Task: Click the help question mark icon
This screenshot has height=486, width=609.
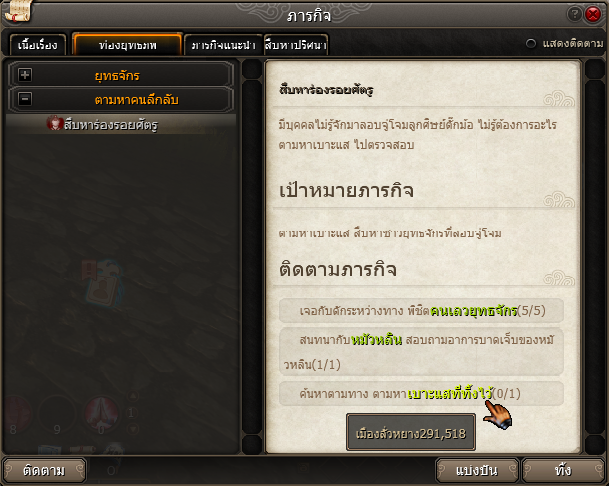Action: click(x=574, y=14)
